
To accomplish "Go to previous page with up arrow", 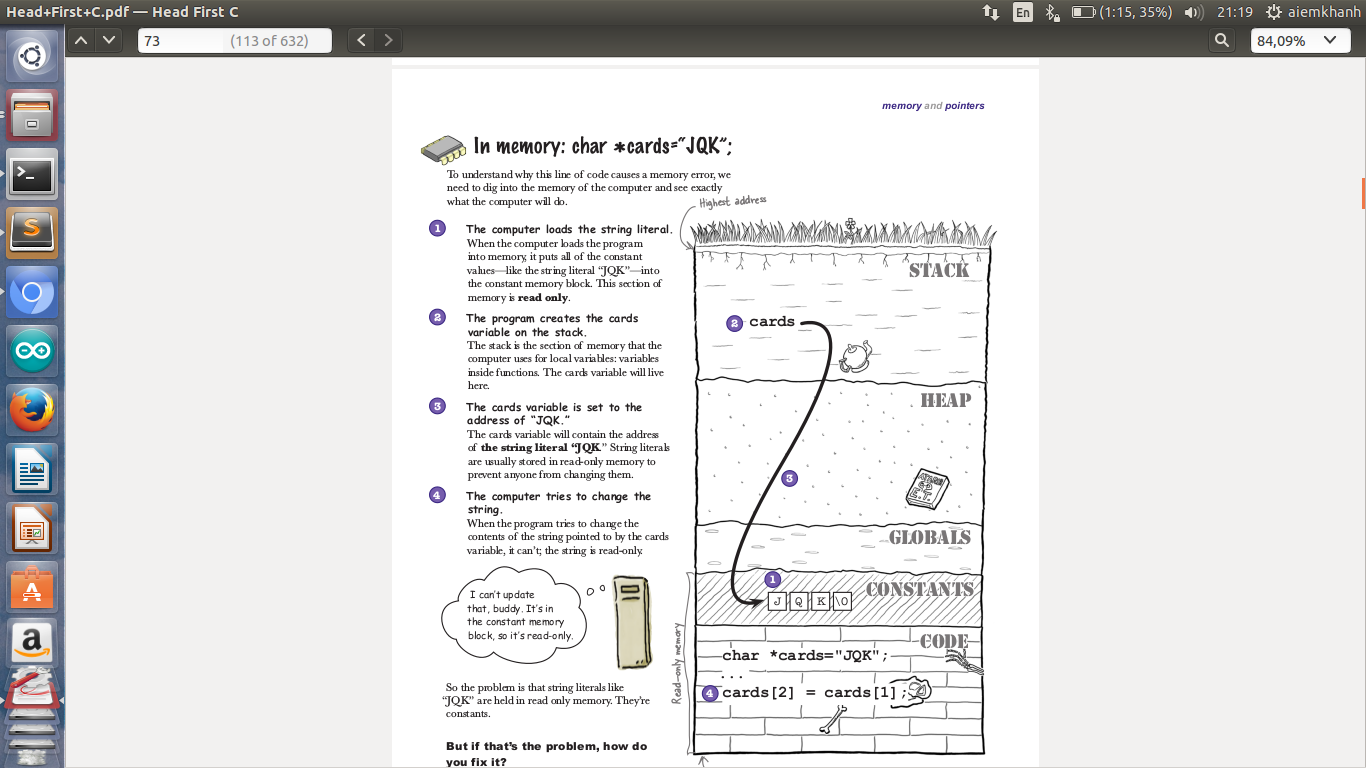I will point(82,40).
